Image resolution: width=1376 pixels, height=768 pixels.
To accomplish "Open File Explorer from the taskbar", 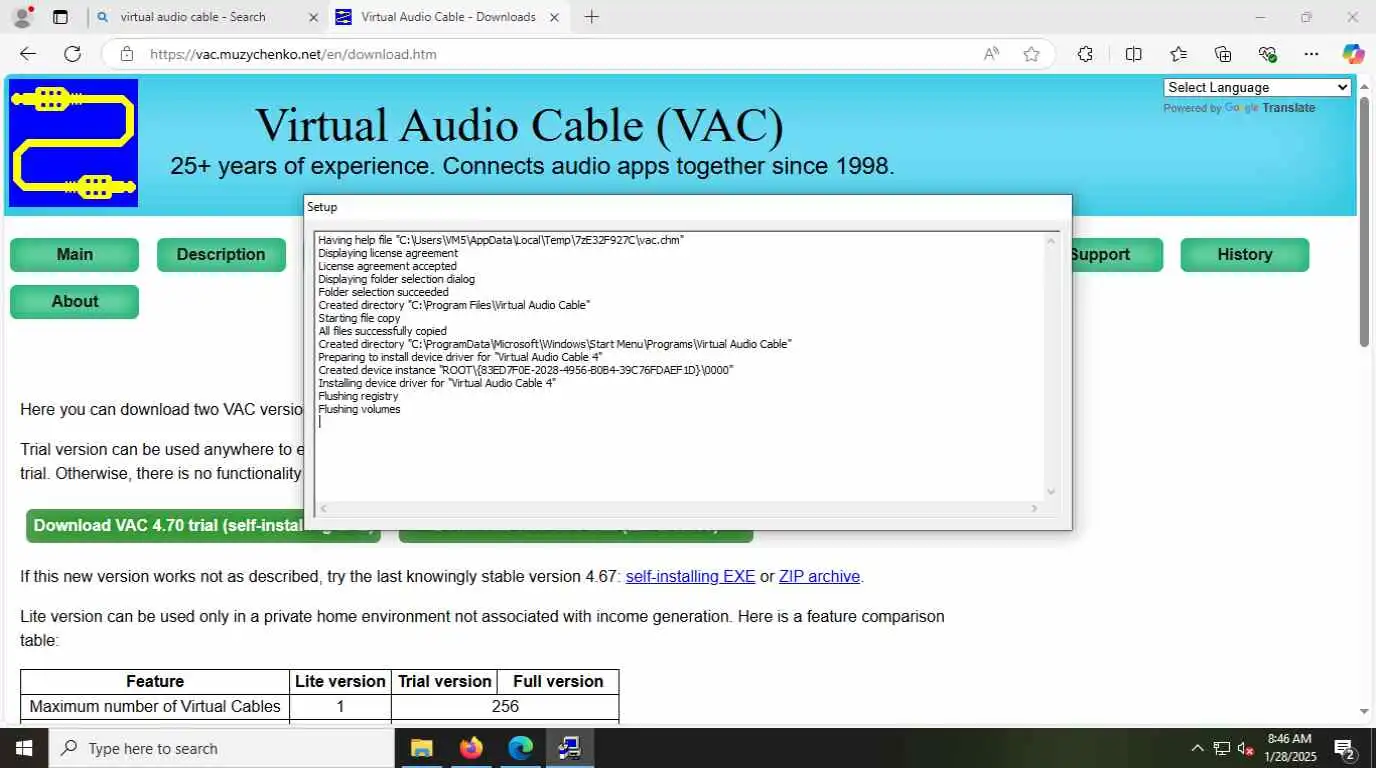I will tap(421, 748).
